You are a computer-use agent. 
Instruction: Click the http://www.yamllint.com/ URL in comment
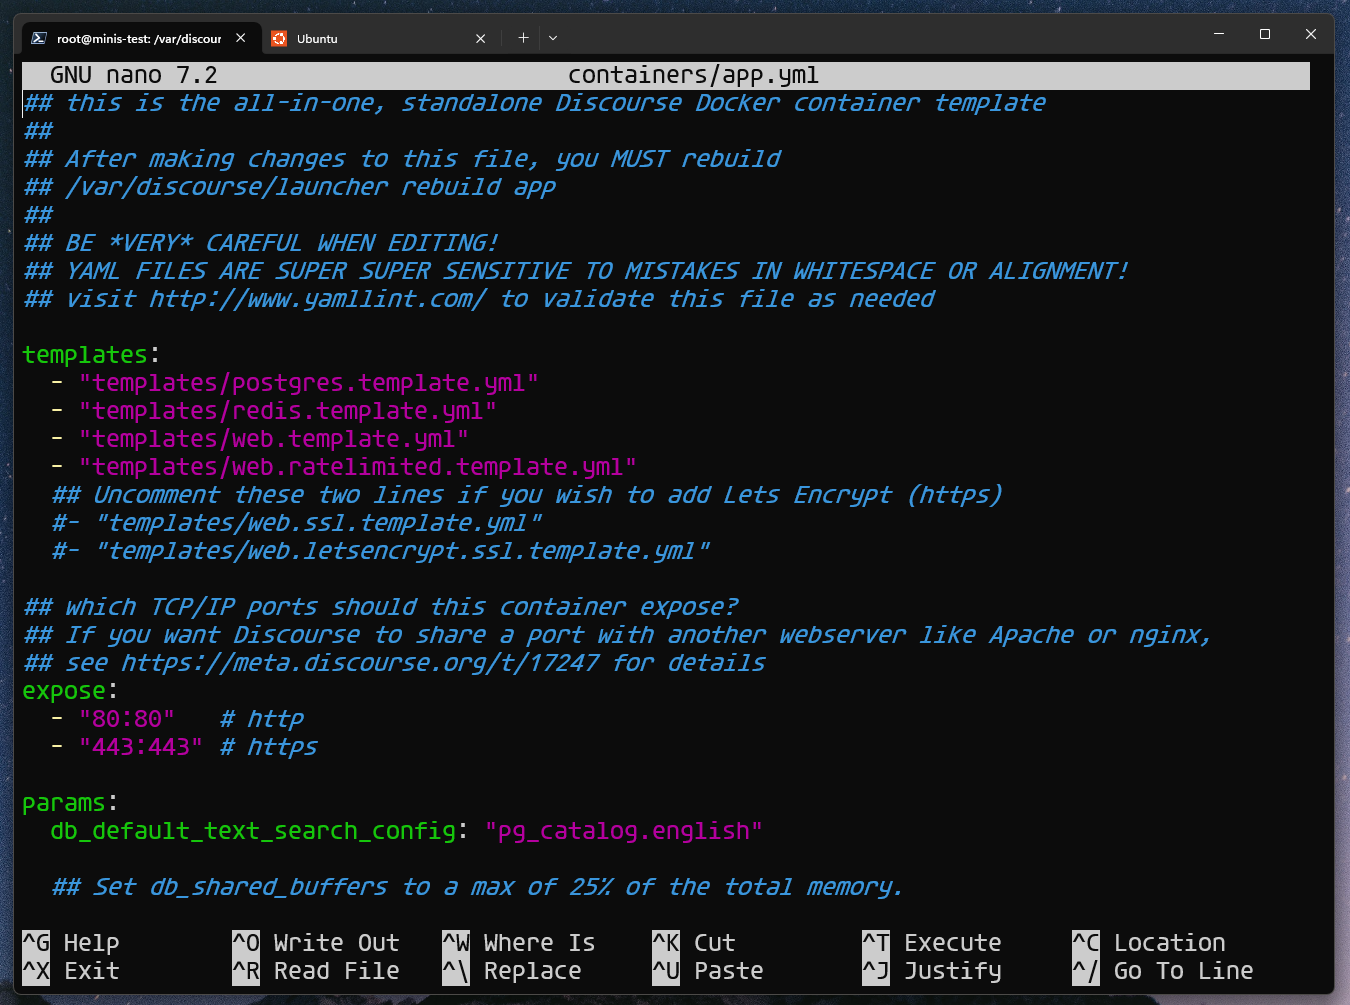[x=319, y=299]
